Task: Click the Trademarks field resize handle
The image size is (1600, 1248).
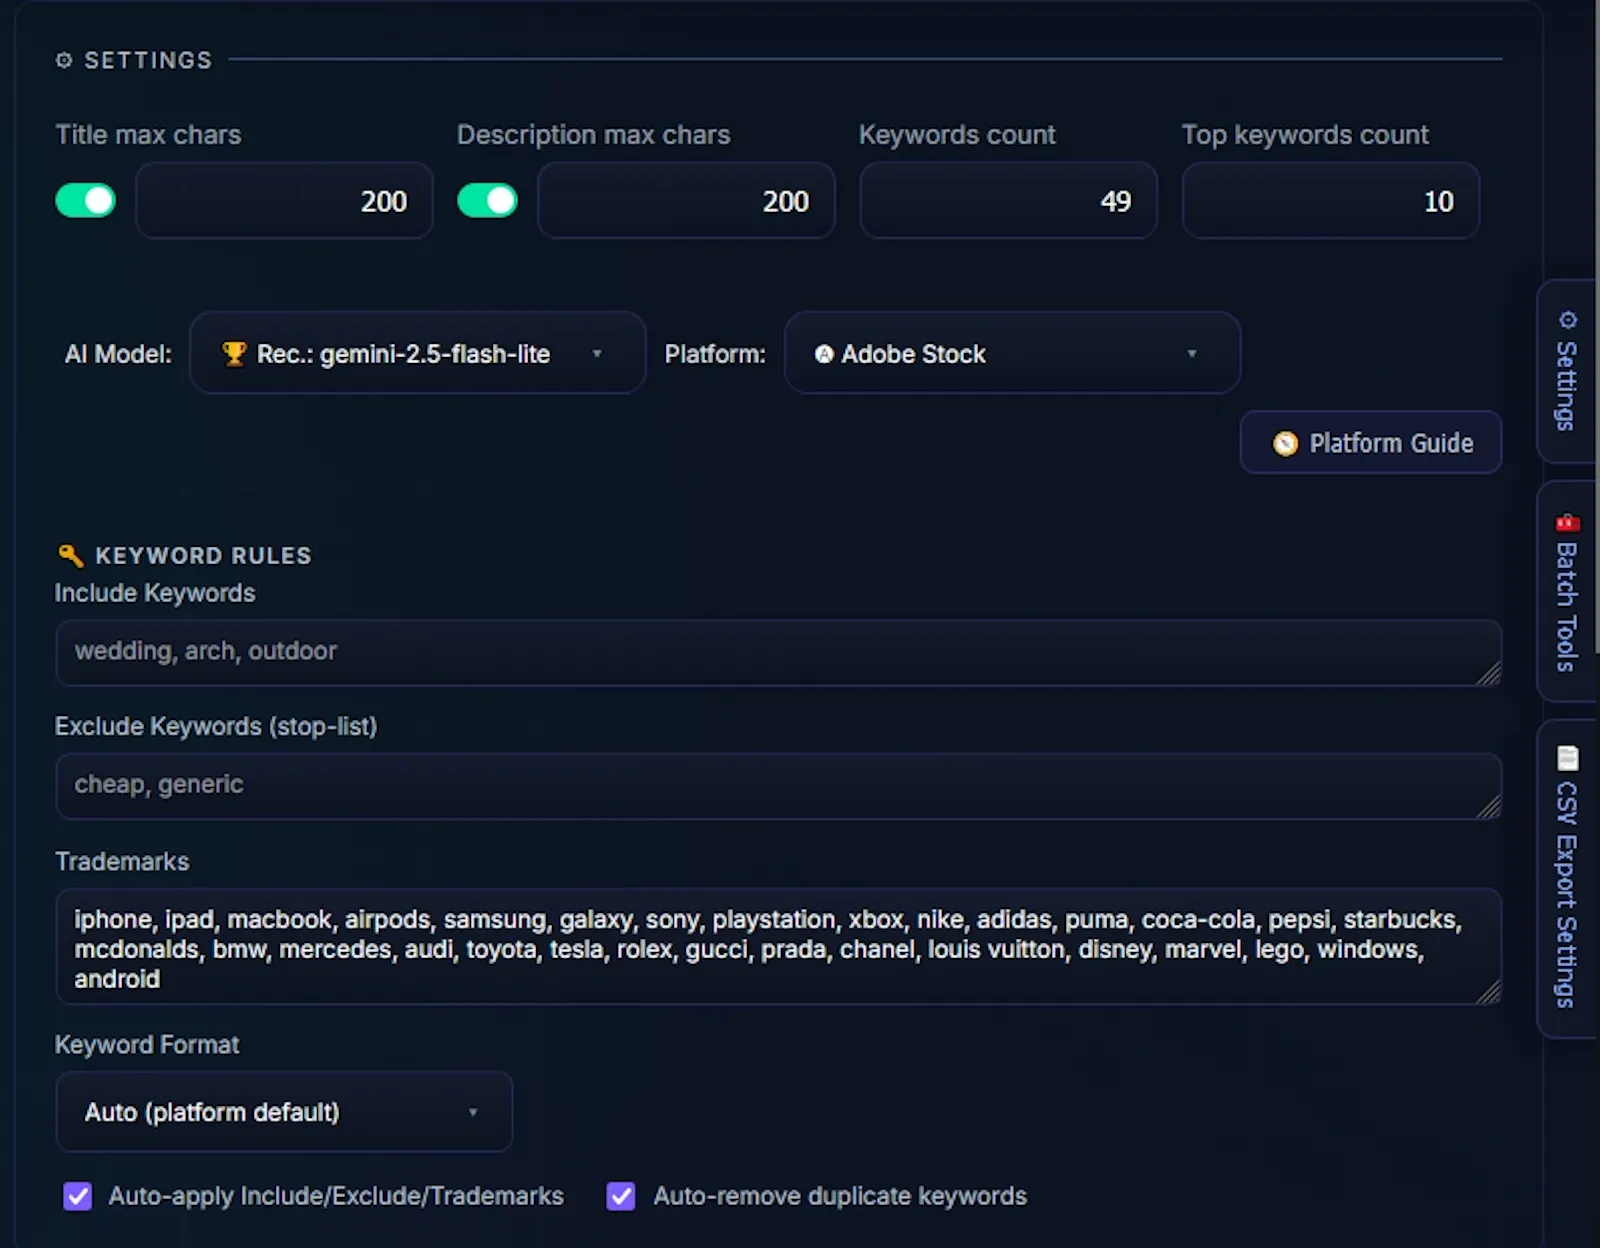Action: (x=1489, y=992)
